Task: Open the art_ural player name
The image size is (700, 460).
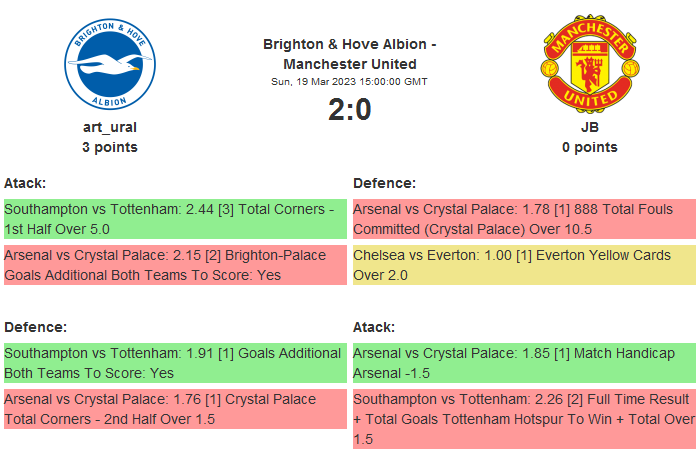Action: (x=110, y=127)
